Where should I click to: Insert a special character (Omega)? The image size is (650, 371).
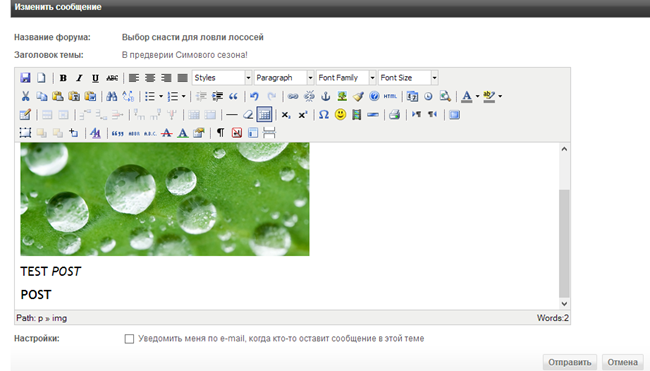point(324,115)
